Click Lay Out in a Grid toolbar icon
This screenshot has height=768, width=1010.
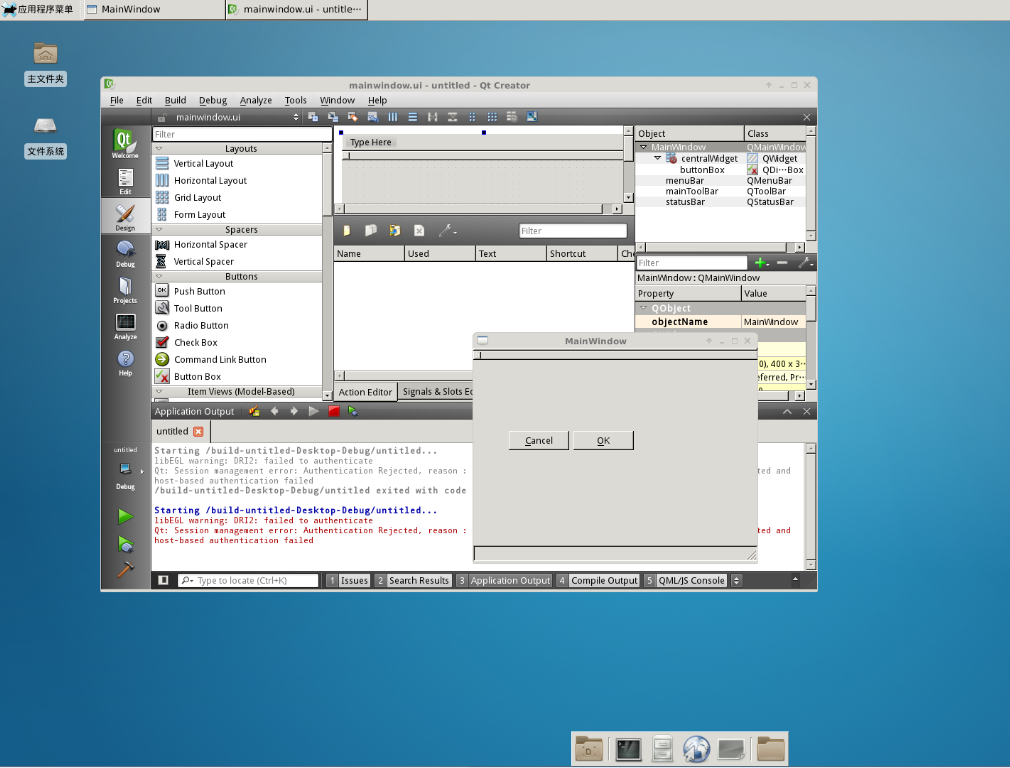point(492,117)
